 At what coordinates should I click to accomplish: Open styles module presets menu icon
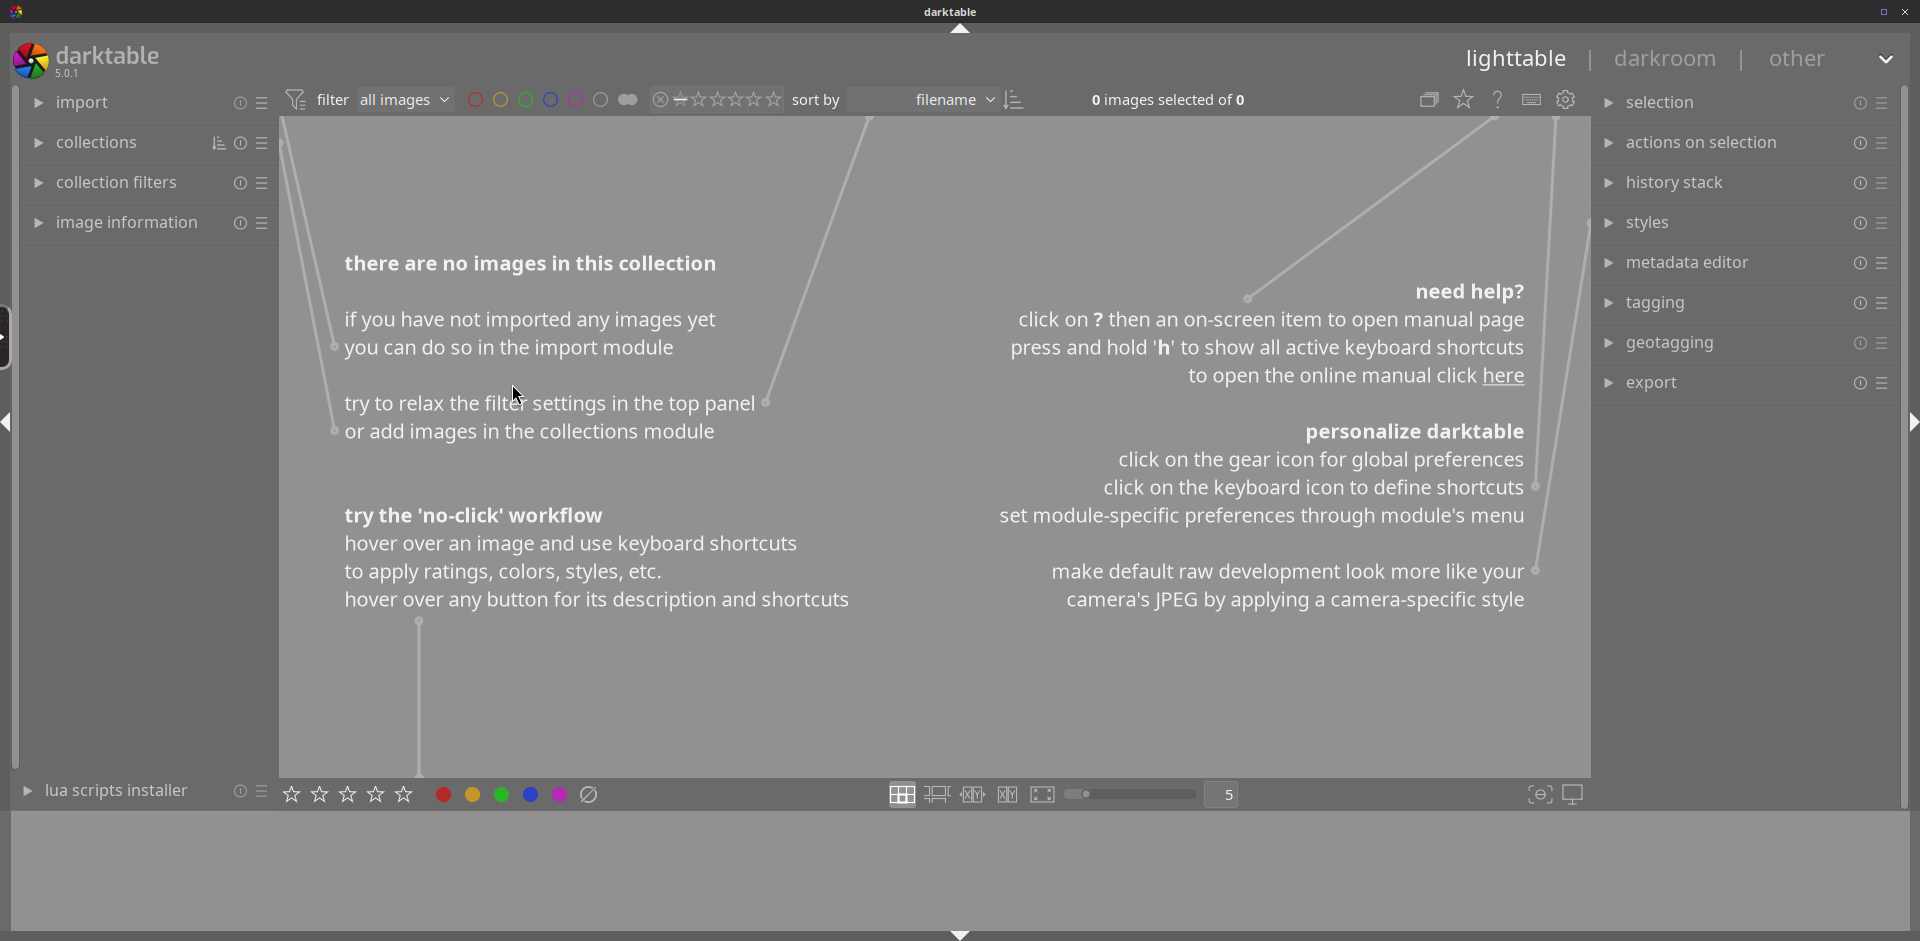pos(1882,223)
